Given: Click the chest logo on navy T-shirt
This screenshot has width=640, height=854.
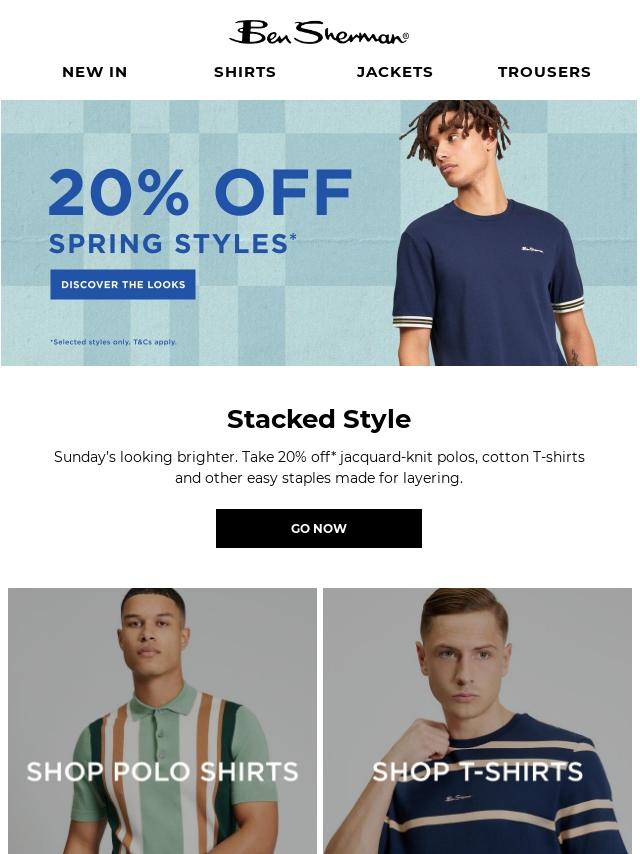Looking at the screenshot, I should coord(532,250).
